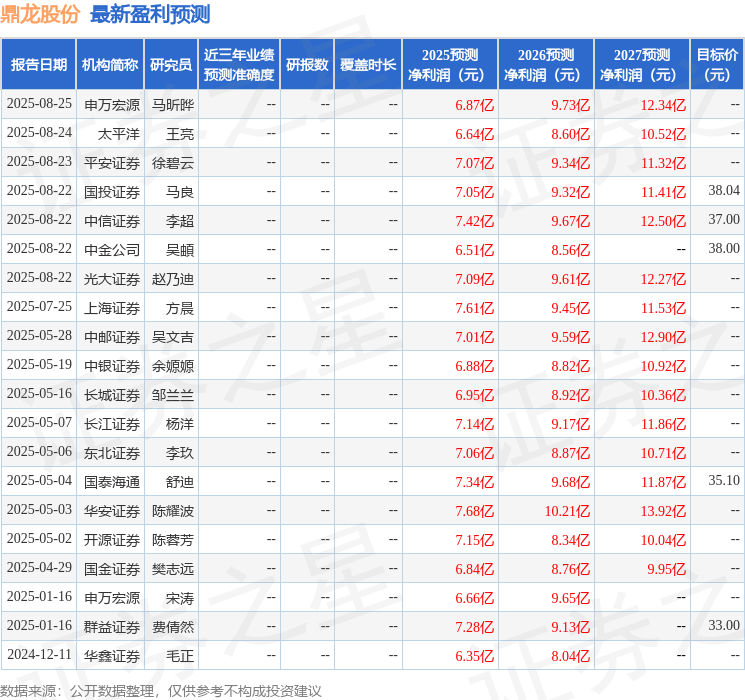Image resolution: width=745 pixels, height=700 pixels.
Task: Click the 最新盈利预测 title text
Action: pyautogui.click(x=150, y=14)
